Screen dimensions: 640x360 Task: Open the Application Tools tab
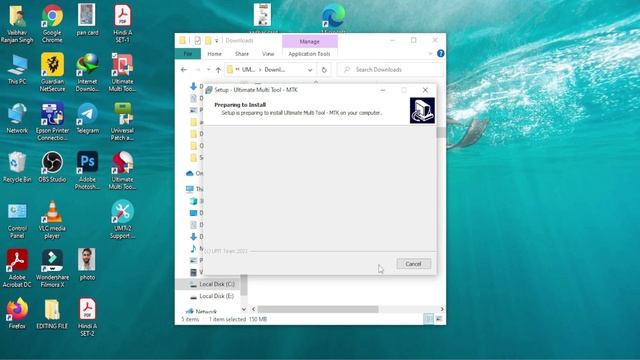point(309,54)
